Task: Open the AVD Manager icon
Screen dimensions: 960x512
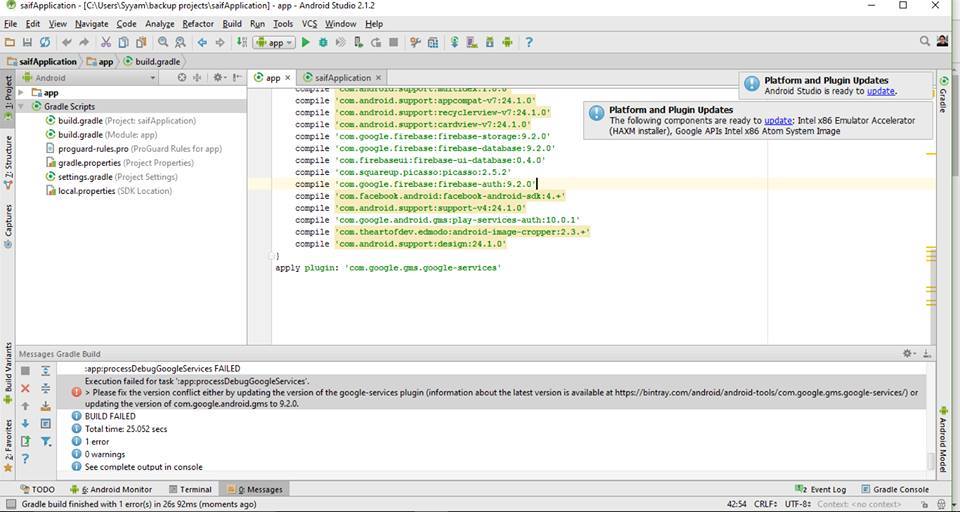Action: pyautogui.click(x=472, y=42)
